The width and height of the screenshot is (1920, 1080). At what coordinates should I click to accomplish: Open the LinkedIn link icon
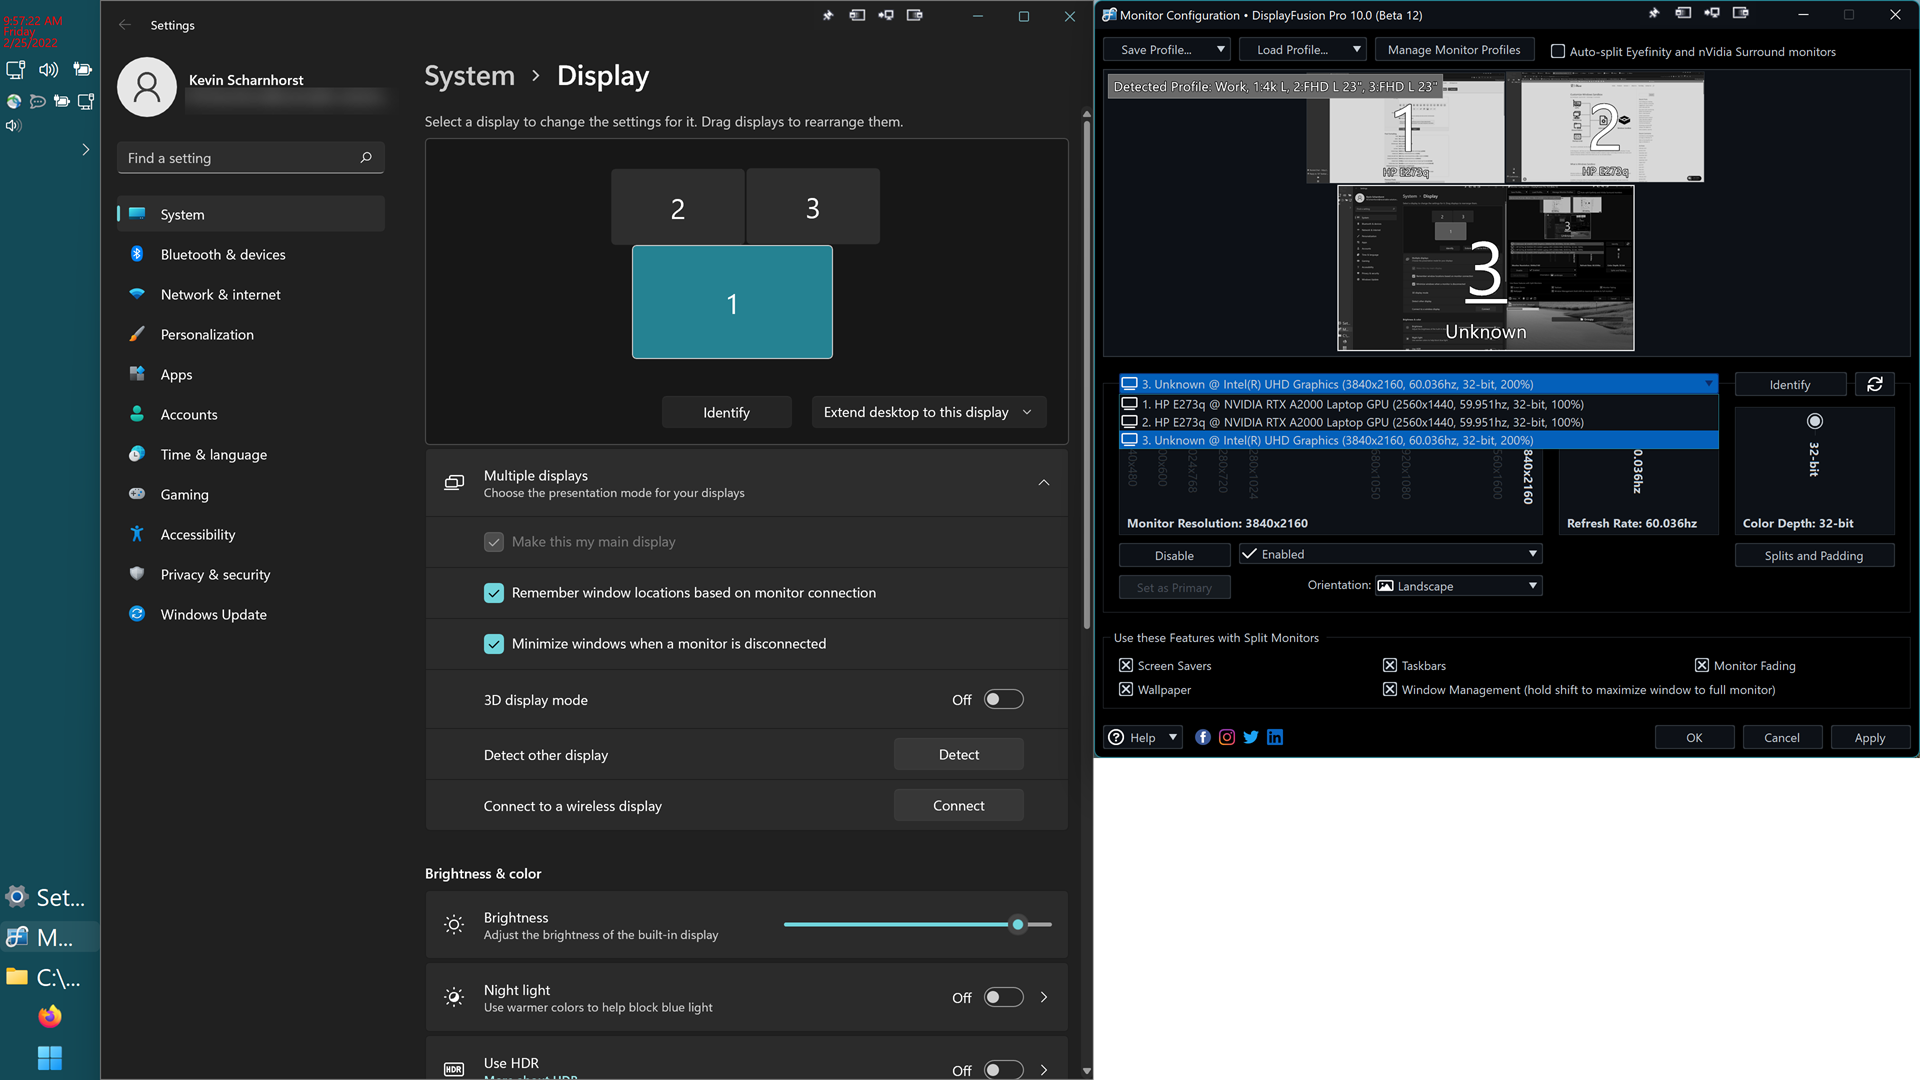pyautogui.click(x=1275, y=737)
